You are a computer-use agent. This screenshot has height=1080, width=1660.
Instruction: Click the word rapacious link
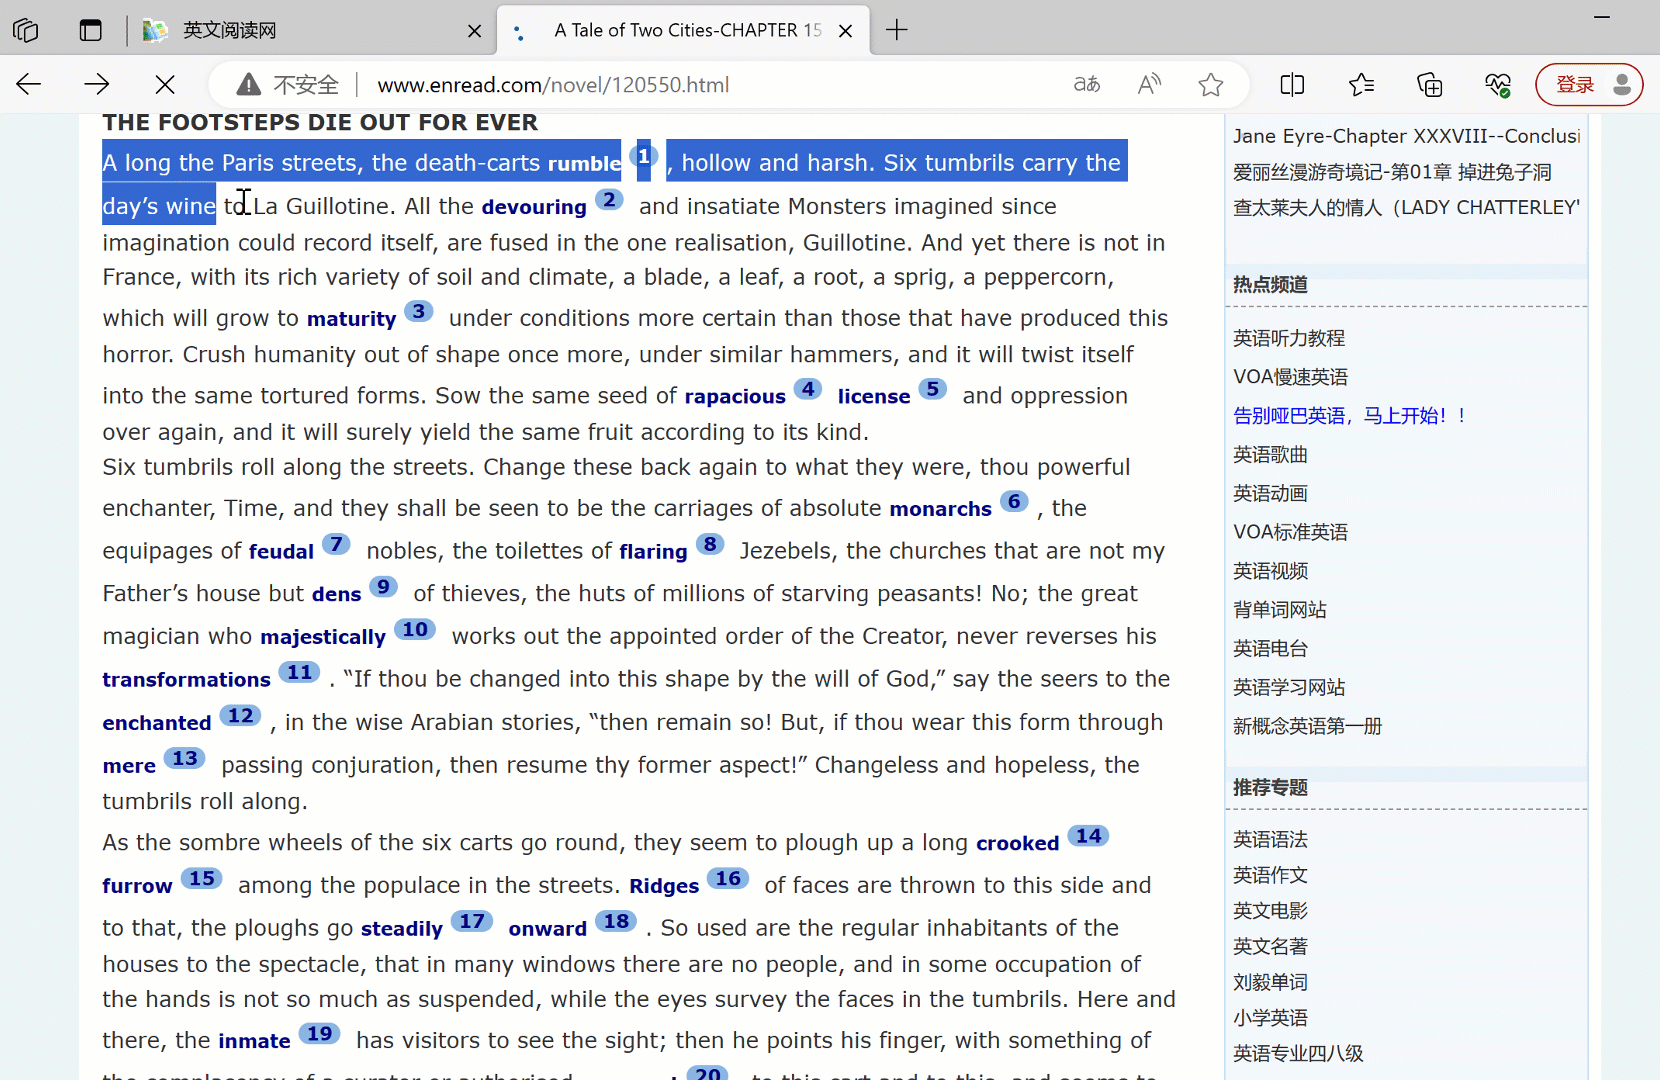pyautogui.click(x=735, y=397)
